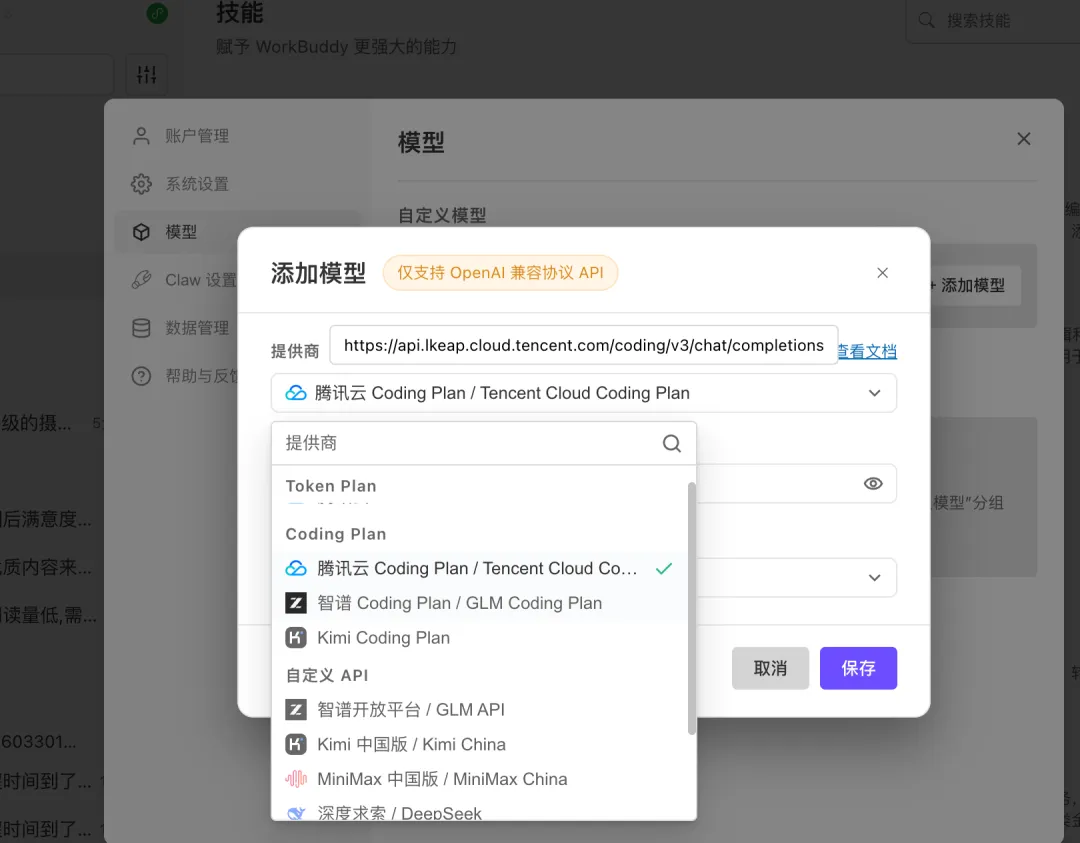
Task: Click the wrench icon of Claw 设置
Action: point(141,280)
